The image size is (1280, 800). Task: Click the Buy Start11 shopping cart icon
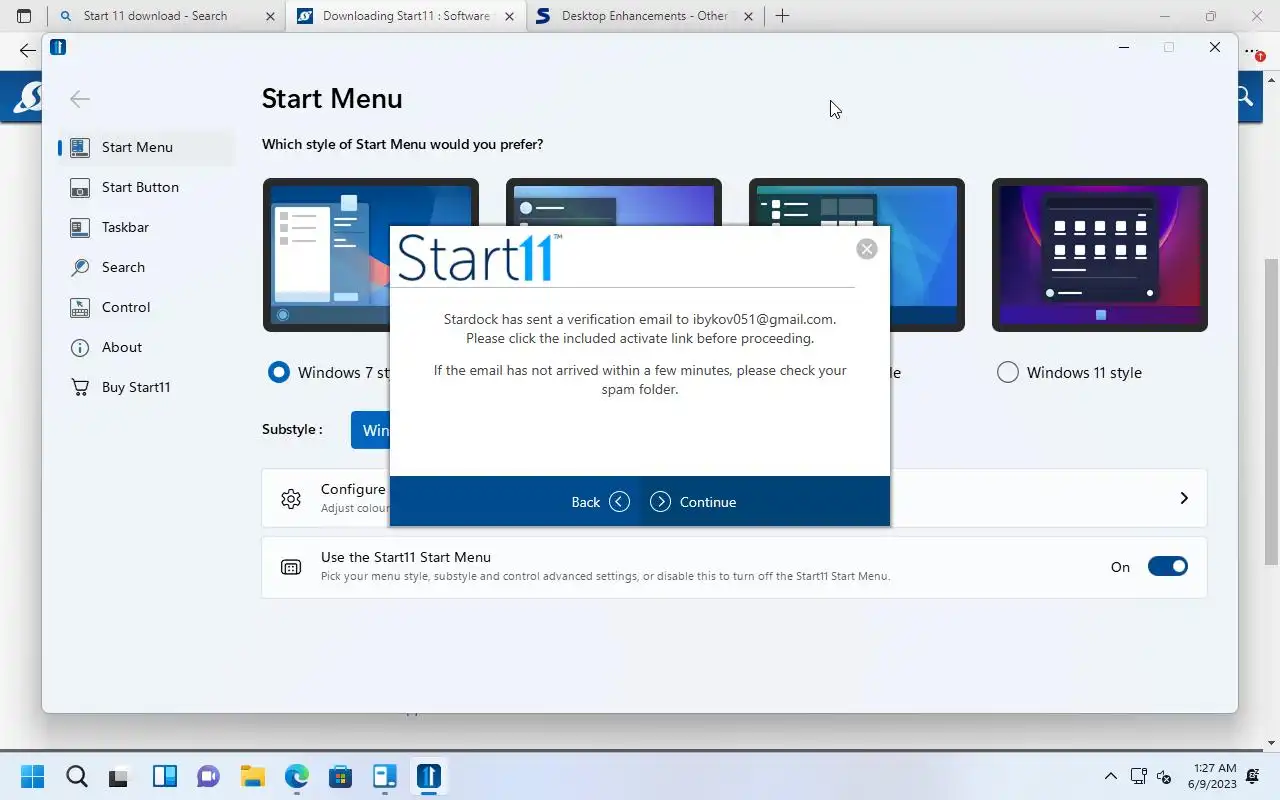pyautogui.click(x=80, y=387)
